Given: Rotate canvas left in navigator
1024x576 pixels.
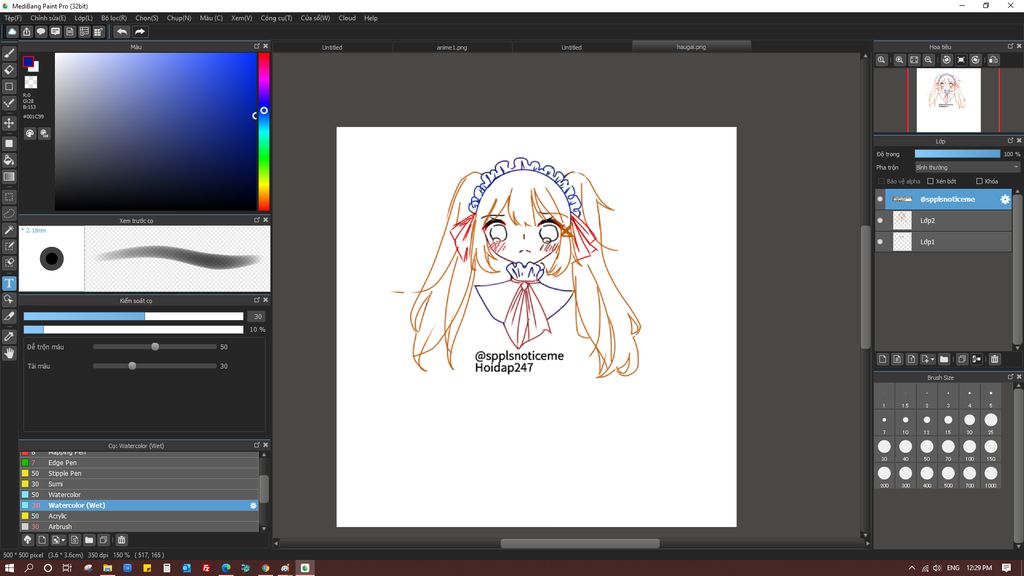Looking at the screenshot, I should click(946, 60).
